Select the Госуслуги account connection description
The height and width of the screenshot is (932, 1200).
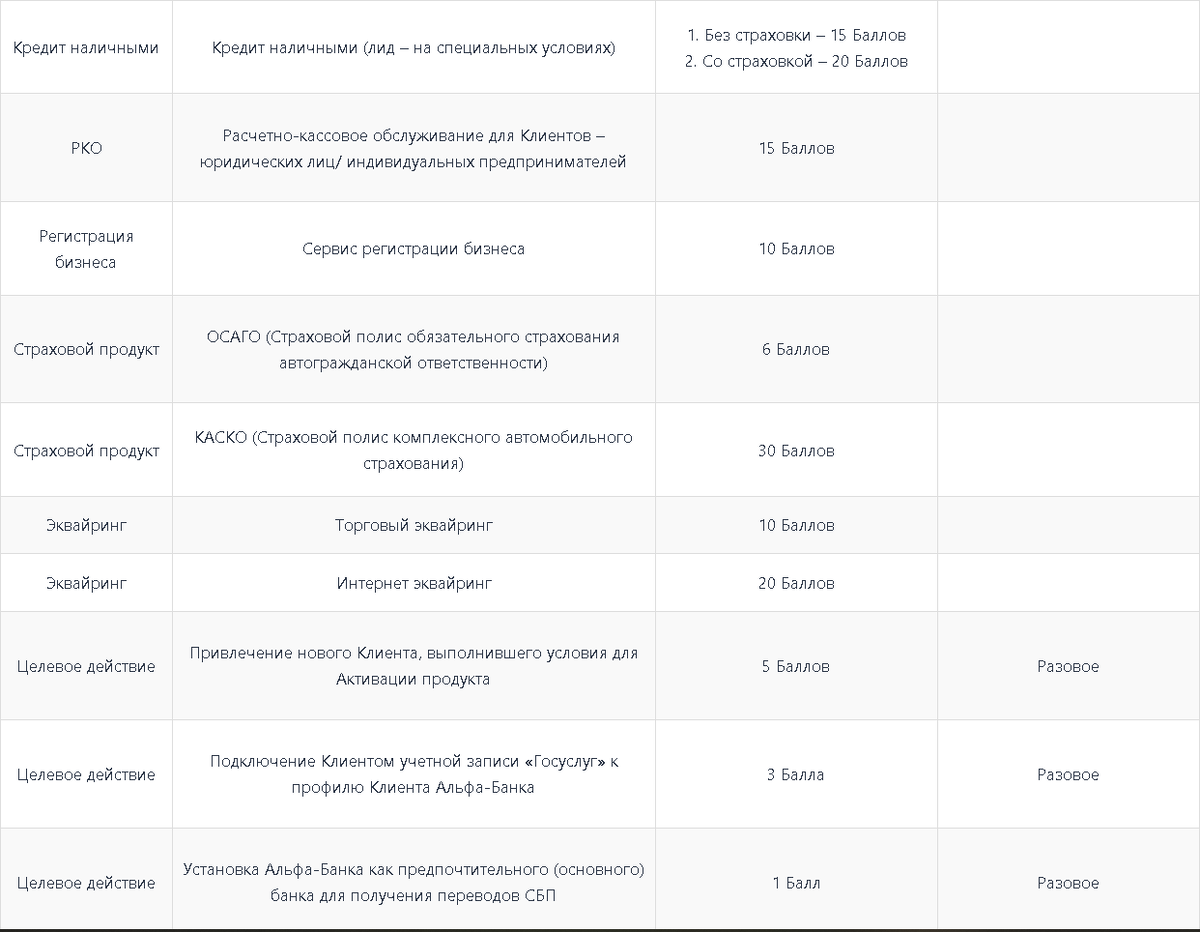tap(414, 775)
